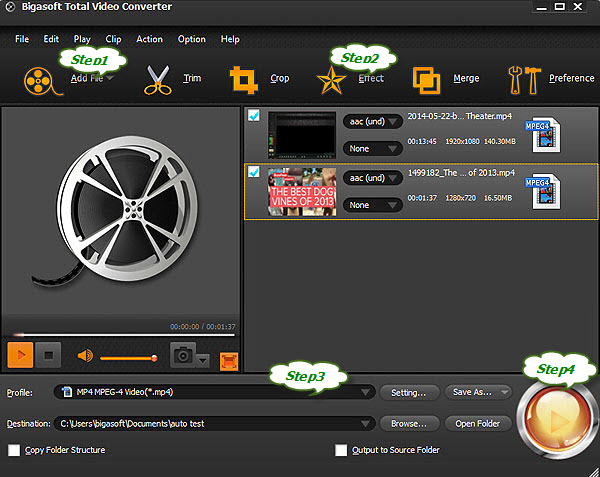Click the Crop label in toolbar
Image resolution: width=600 pixels, height=477 pixels.
click(280, 78)
